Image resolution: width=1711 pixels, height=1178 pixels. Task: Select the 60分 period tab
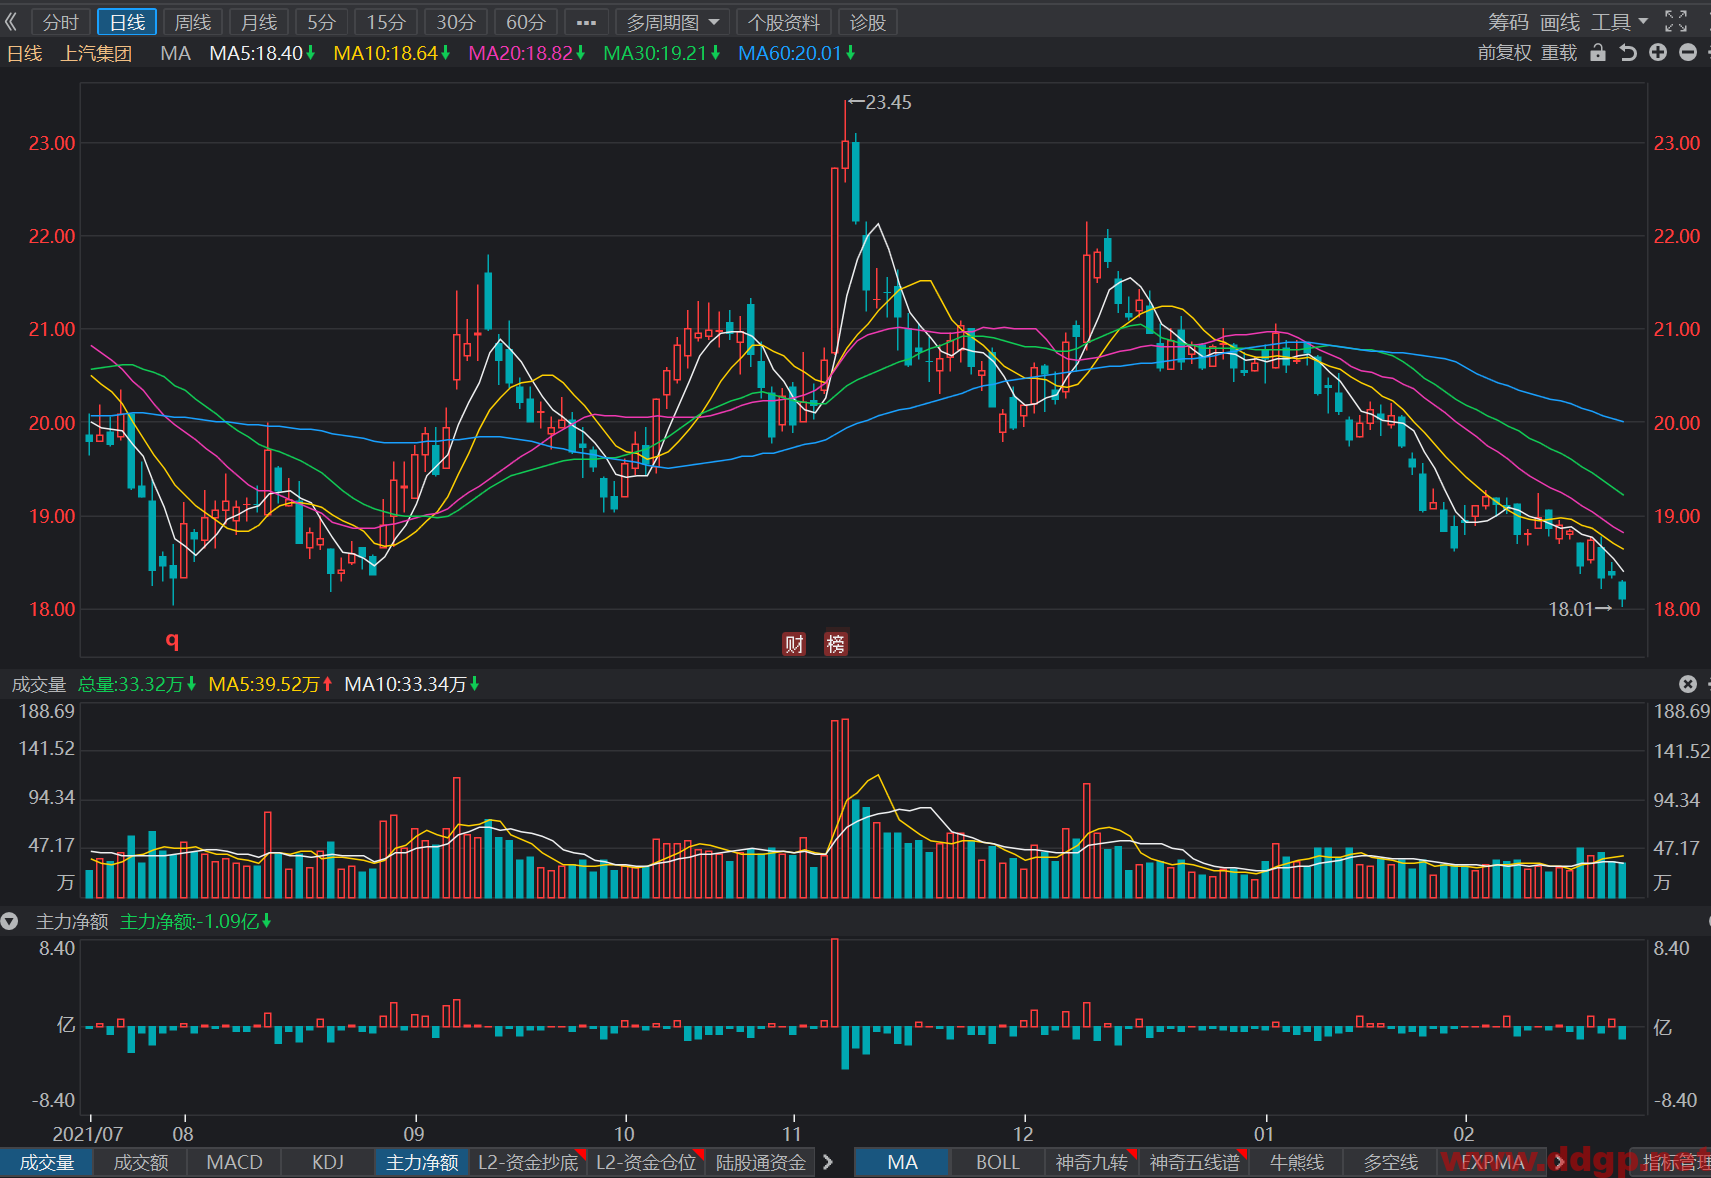526,22
